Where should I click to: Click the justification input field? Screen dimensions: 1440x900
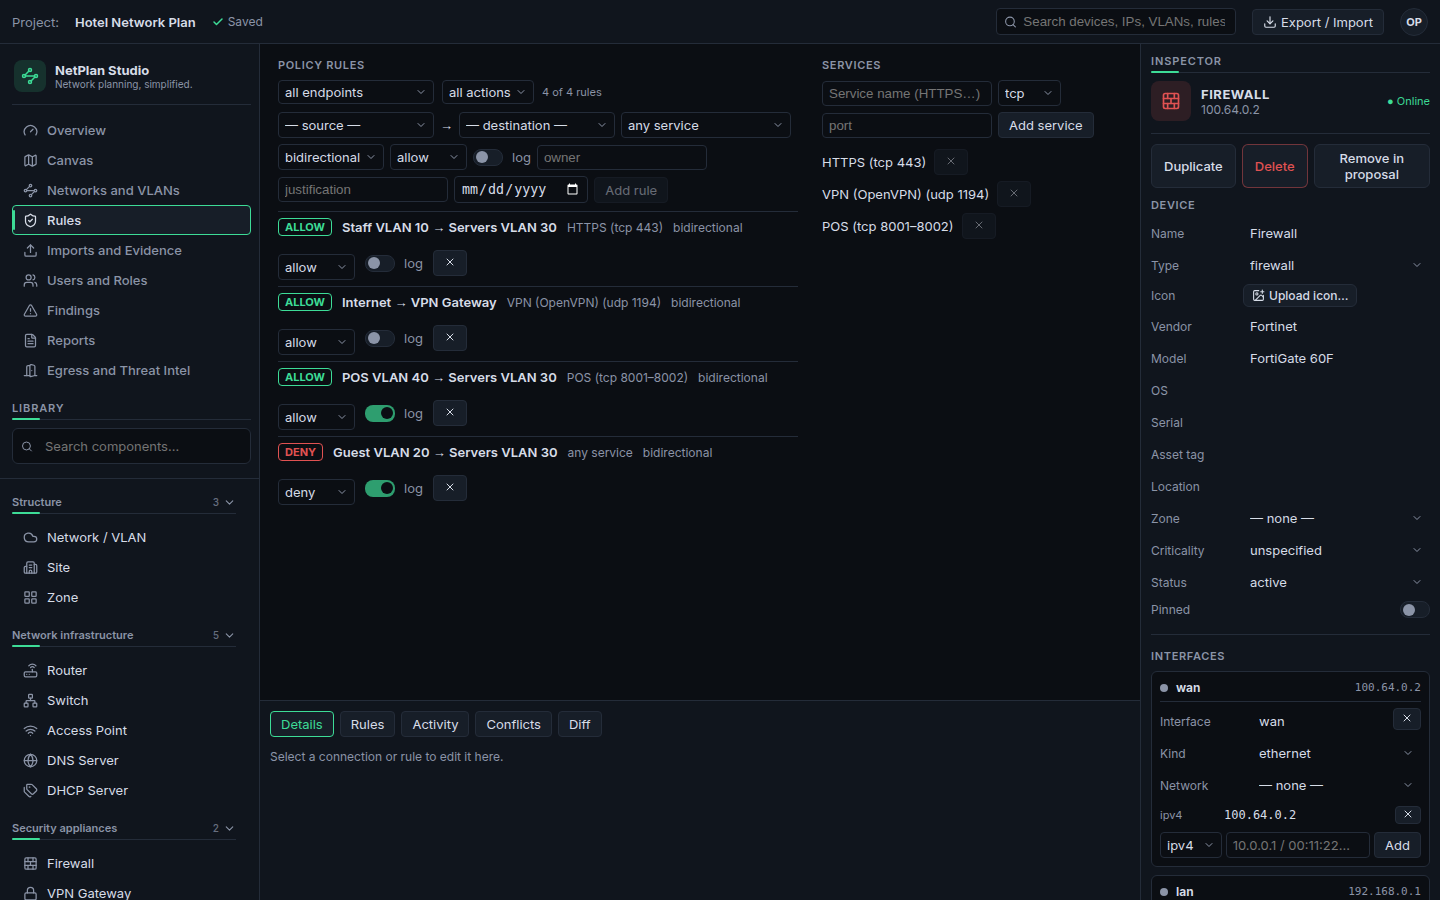point(363,189)
